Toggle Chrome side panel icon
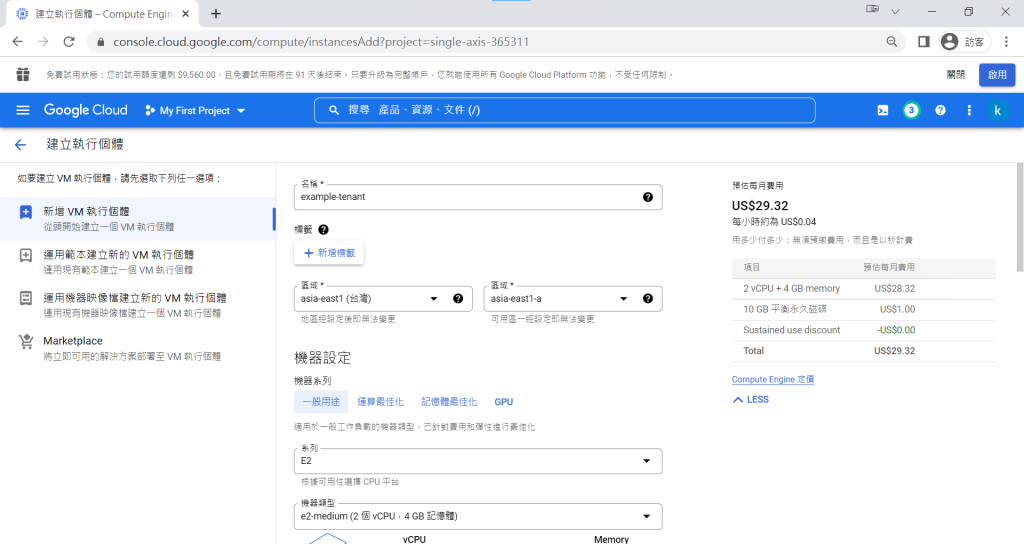Viewport: 1024px width, 544px height. (x=923, y=42)
